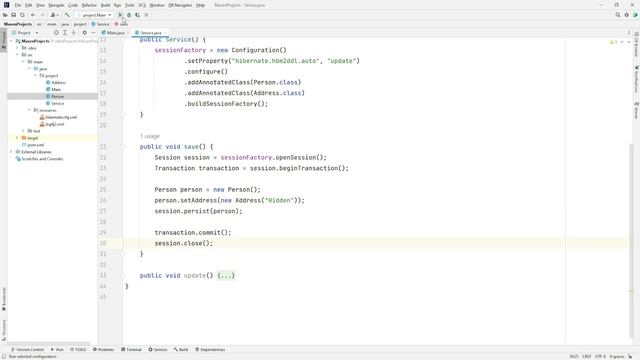Hide the Project tool window
This screenshot has width=640, height=360.
(93, 33)
